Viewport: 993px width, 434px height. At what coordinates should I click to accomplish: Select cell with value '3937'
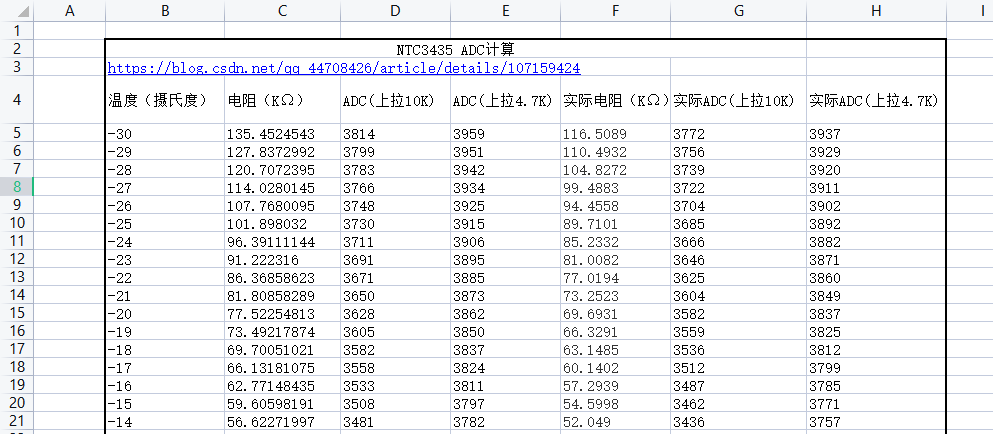tap(876, 134)
